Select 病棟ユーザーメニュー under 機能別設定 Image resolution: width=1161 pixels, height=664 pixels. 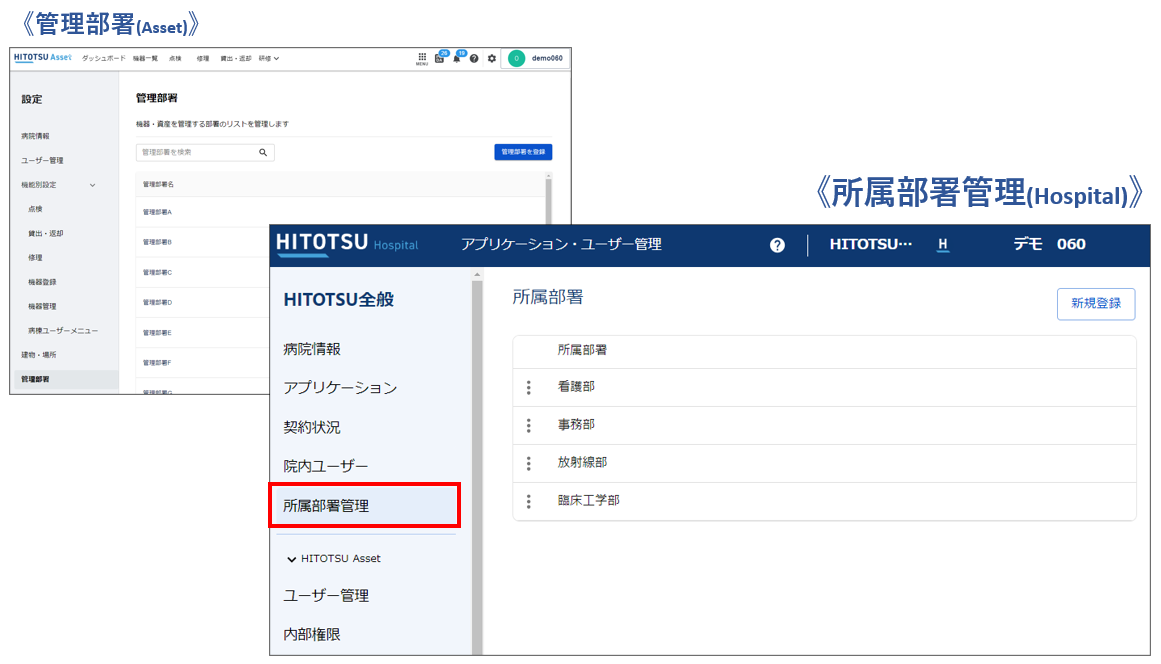pyautogui.click(x=63, y=331)
